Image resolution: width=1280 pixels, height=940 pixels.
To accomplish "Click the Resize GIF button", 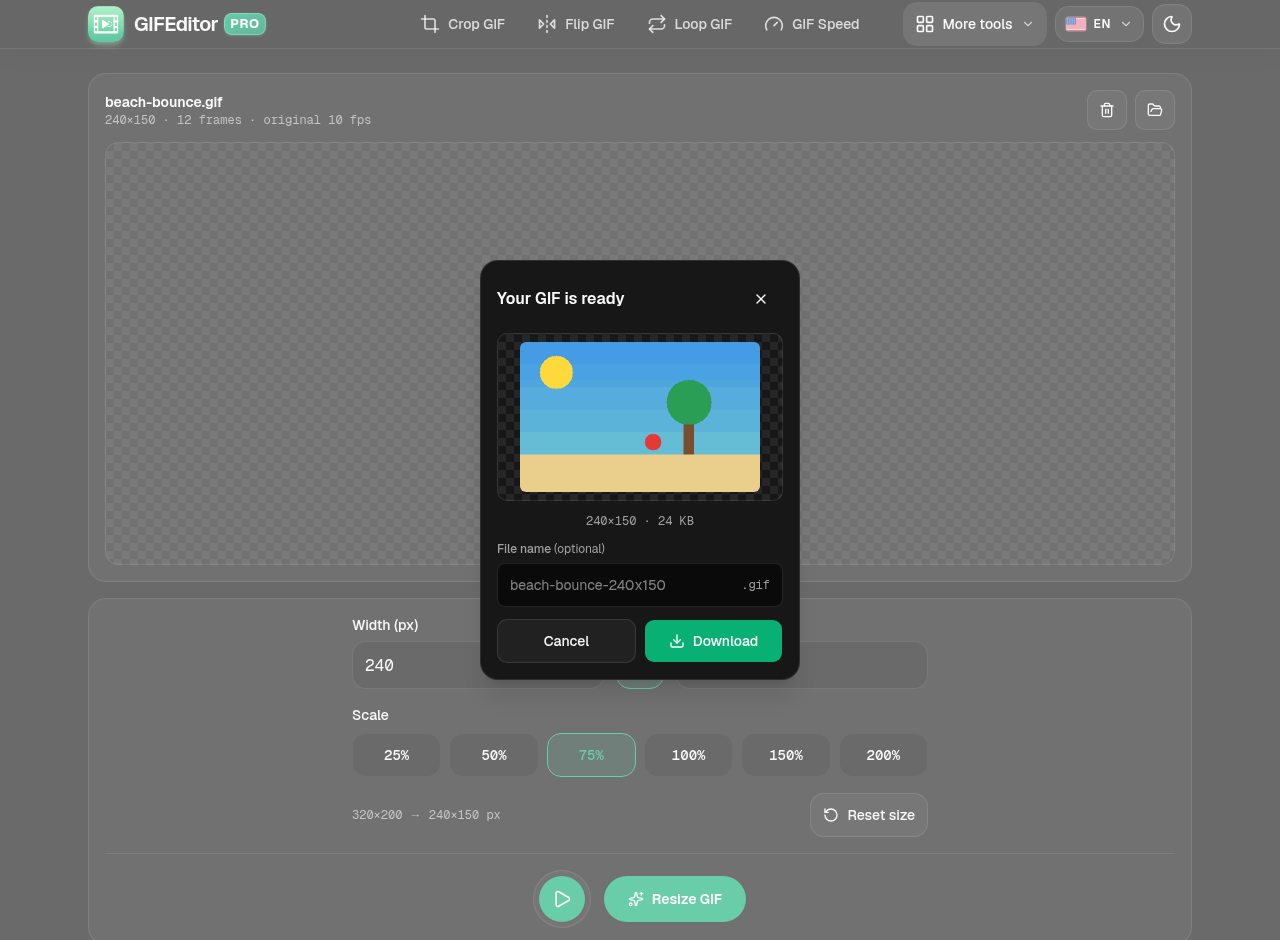I will [x=675, y=899].
